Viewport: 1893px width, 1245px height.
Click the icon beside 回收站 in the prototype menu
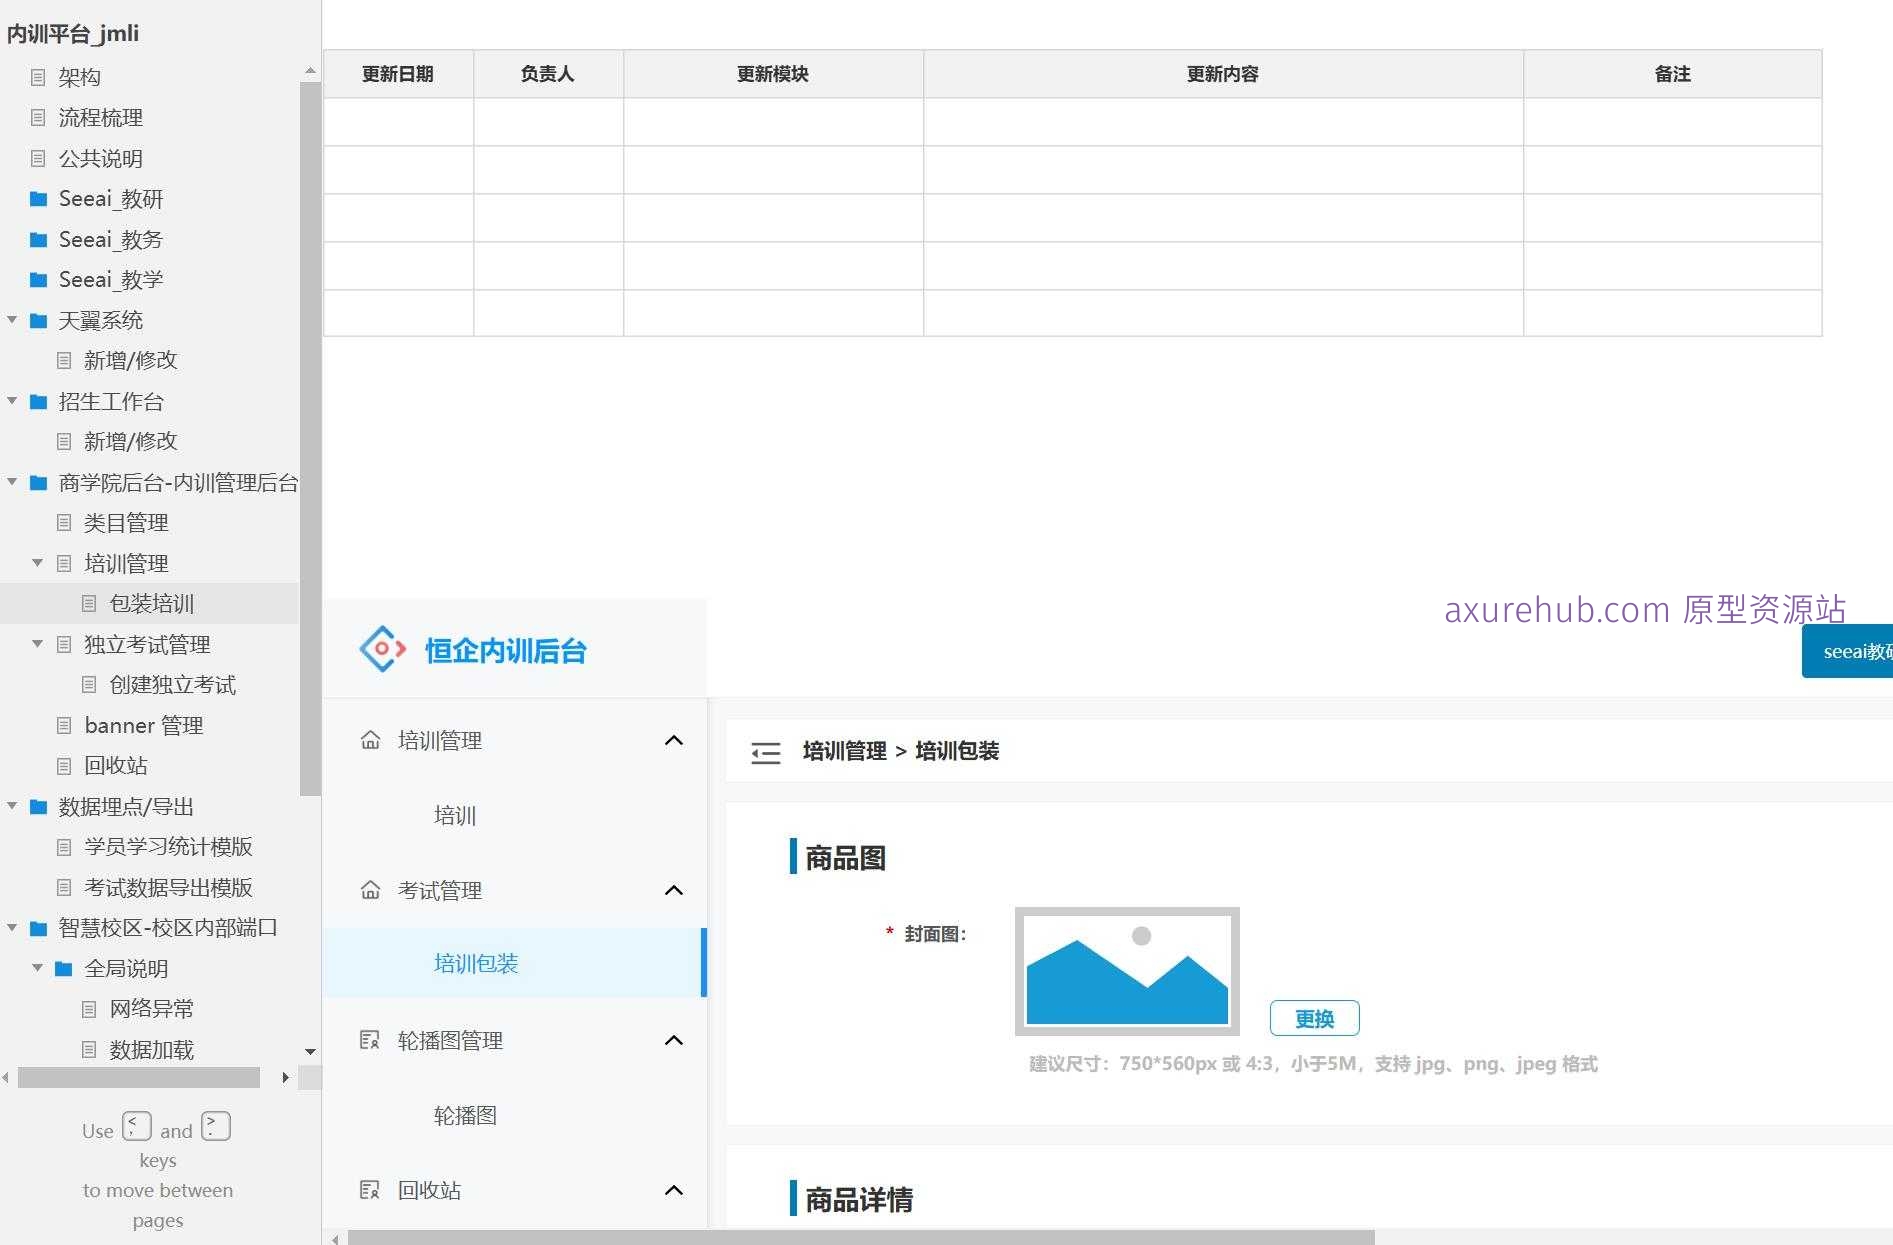pos(370,1190)
